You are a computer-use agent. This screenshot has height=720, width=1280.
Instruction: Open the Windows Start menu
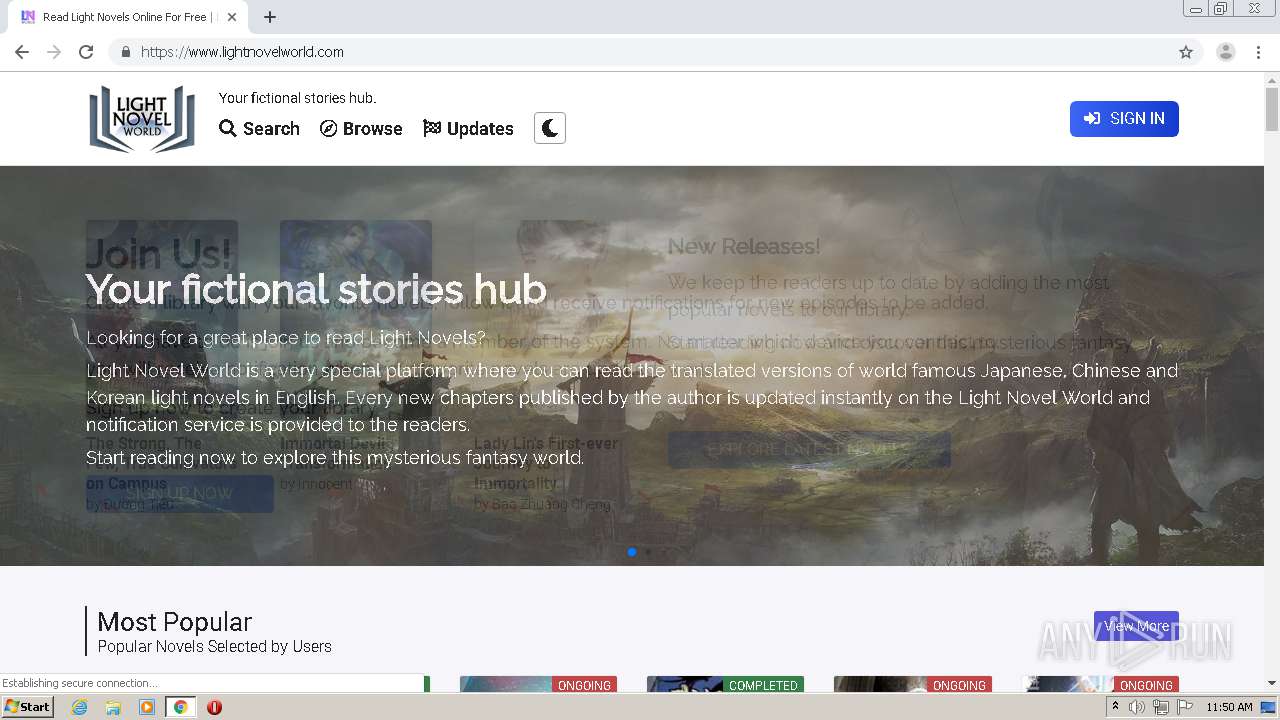27,707
